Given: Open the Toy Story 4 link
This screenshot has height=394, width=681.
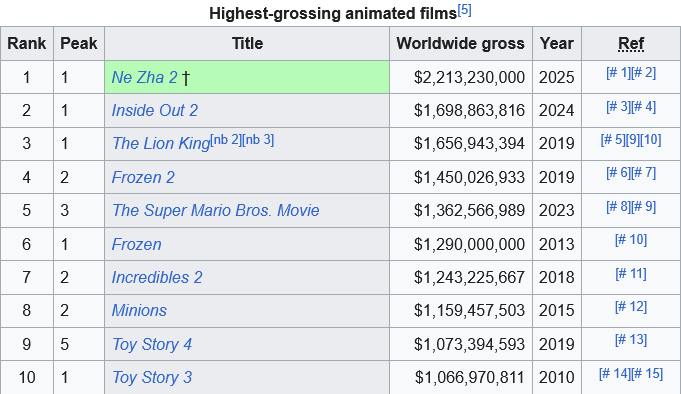Looking at the screenshot, I should point(152,344).
